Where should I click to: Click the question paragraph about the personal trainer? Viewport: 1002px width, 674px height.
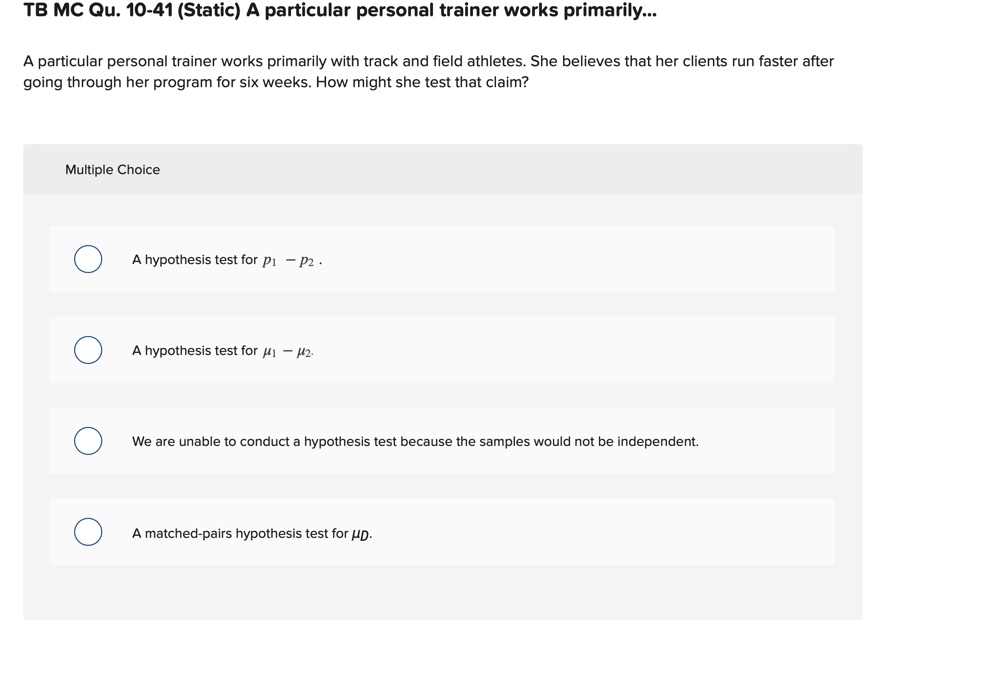(x=428, y=71)
